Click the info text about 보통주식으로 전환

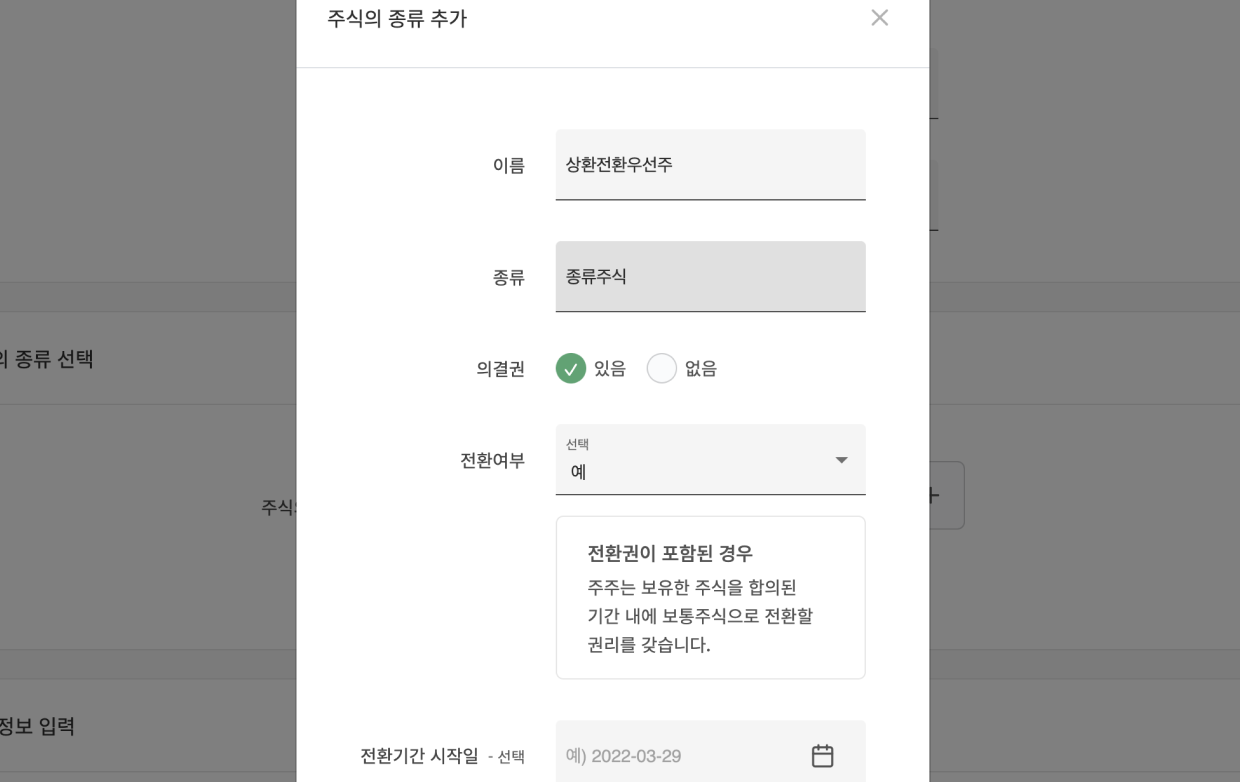[700, 616]
